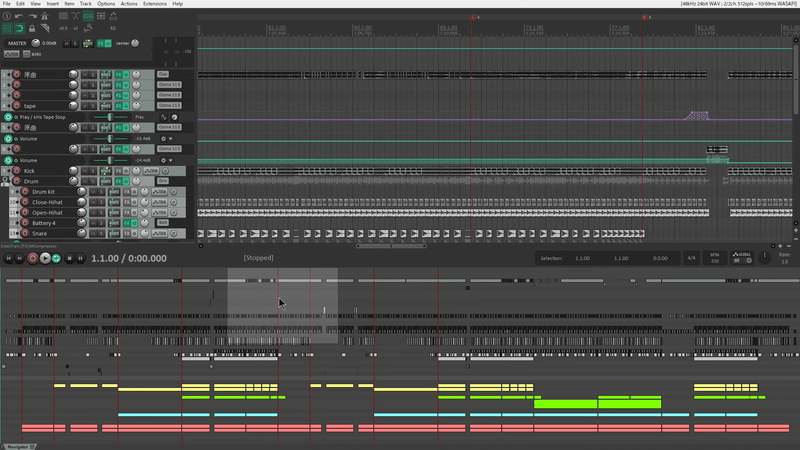Click the Play parameter label on Tape Stop
800x450 pixels.
point(139,117)
